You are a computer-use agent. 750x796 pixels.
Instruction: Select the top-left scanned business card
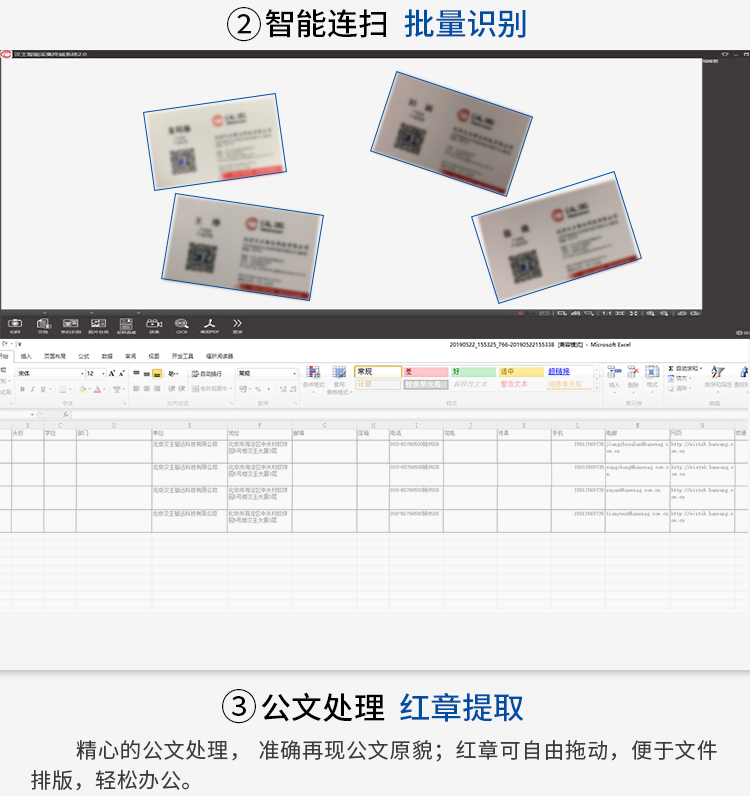[x=214, y=142]
